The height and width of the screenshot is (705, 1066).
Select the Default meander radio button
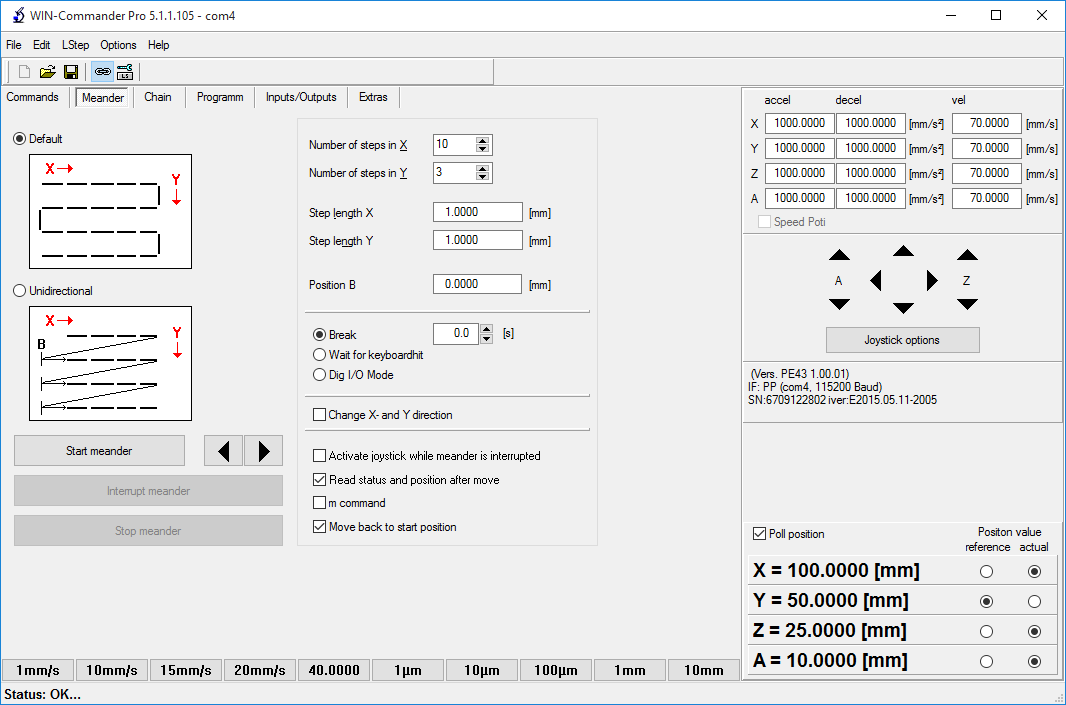click(20, 139)
